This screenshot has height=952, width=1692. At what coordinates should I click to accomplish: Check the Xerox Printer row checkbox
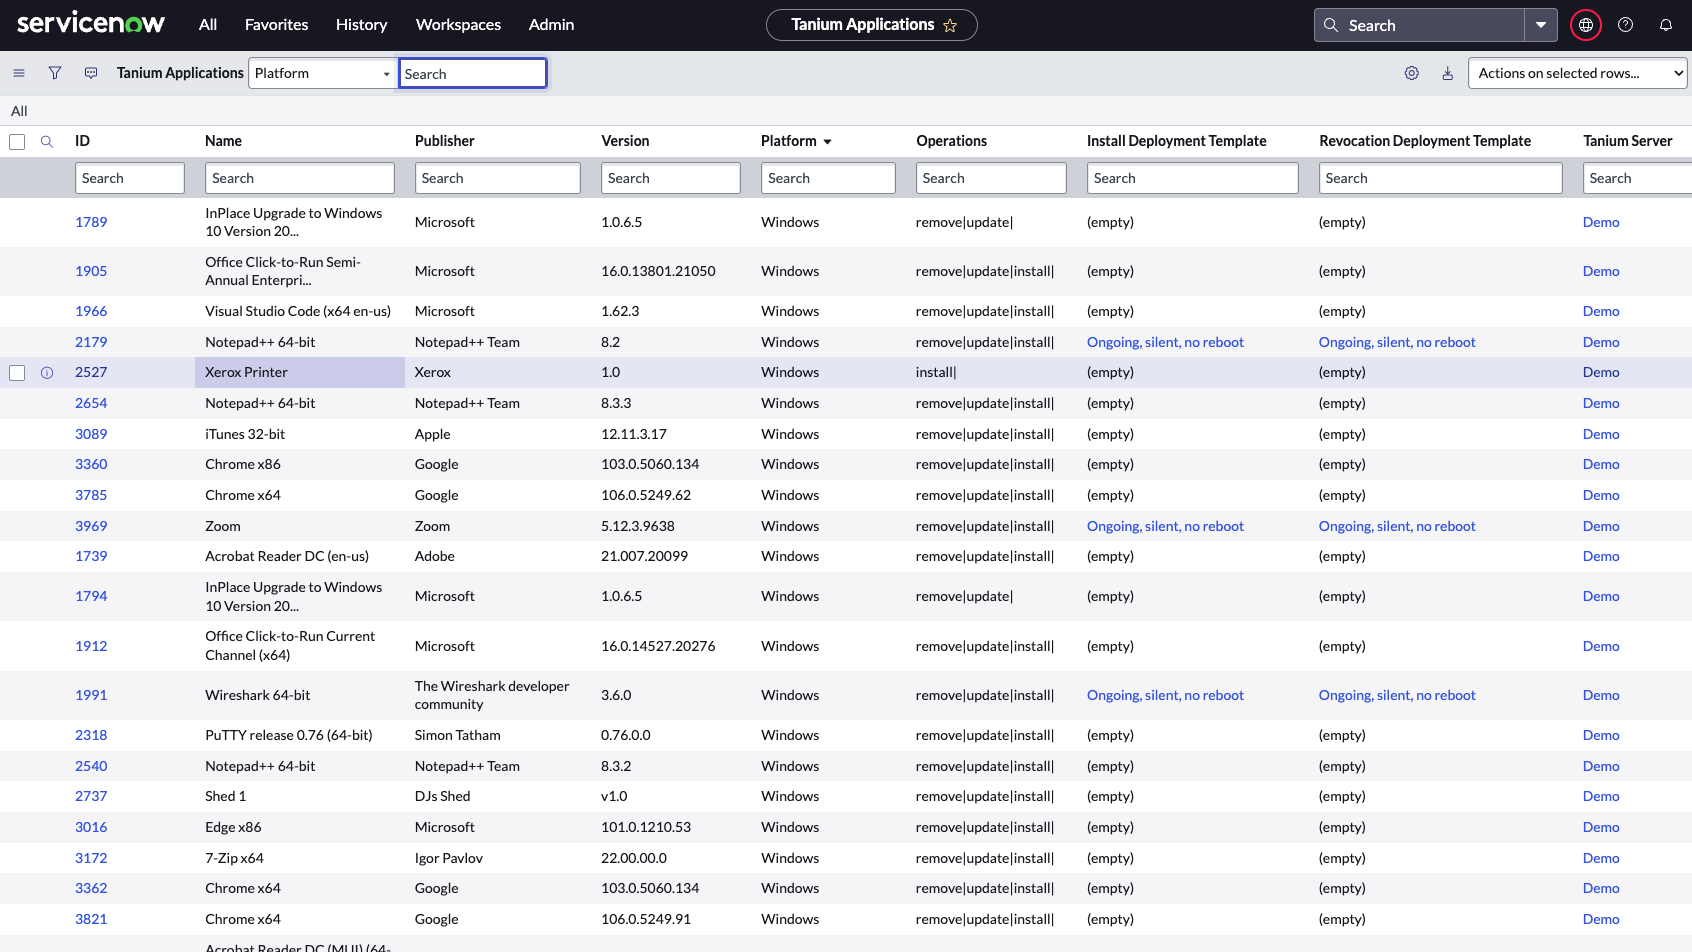17,373
